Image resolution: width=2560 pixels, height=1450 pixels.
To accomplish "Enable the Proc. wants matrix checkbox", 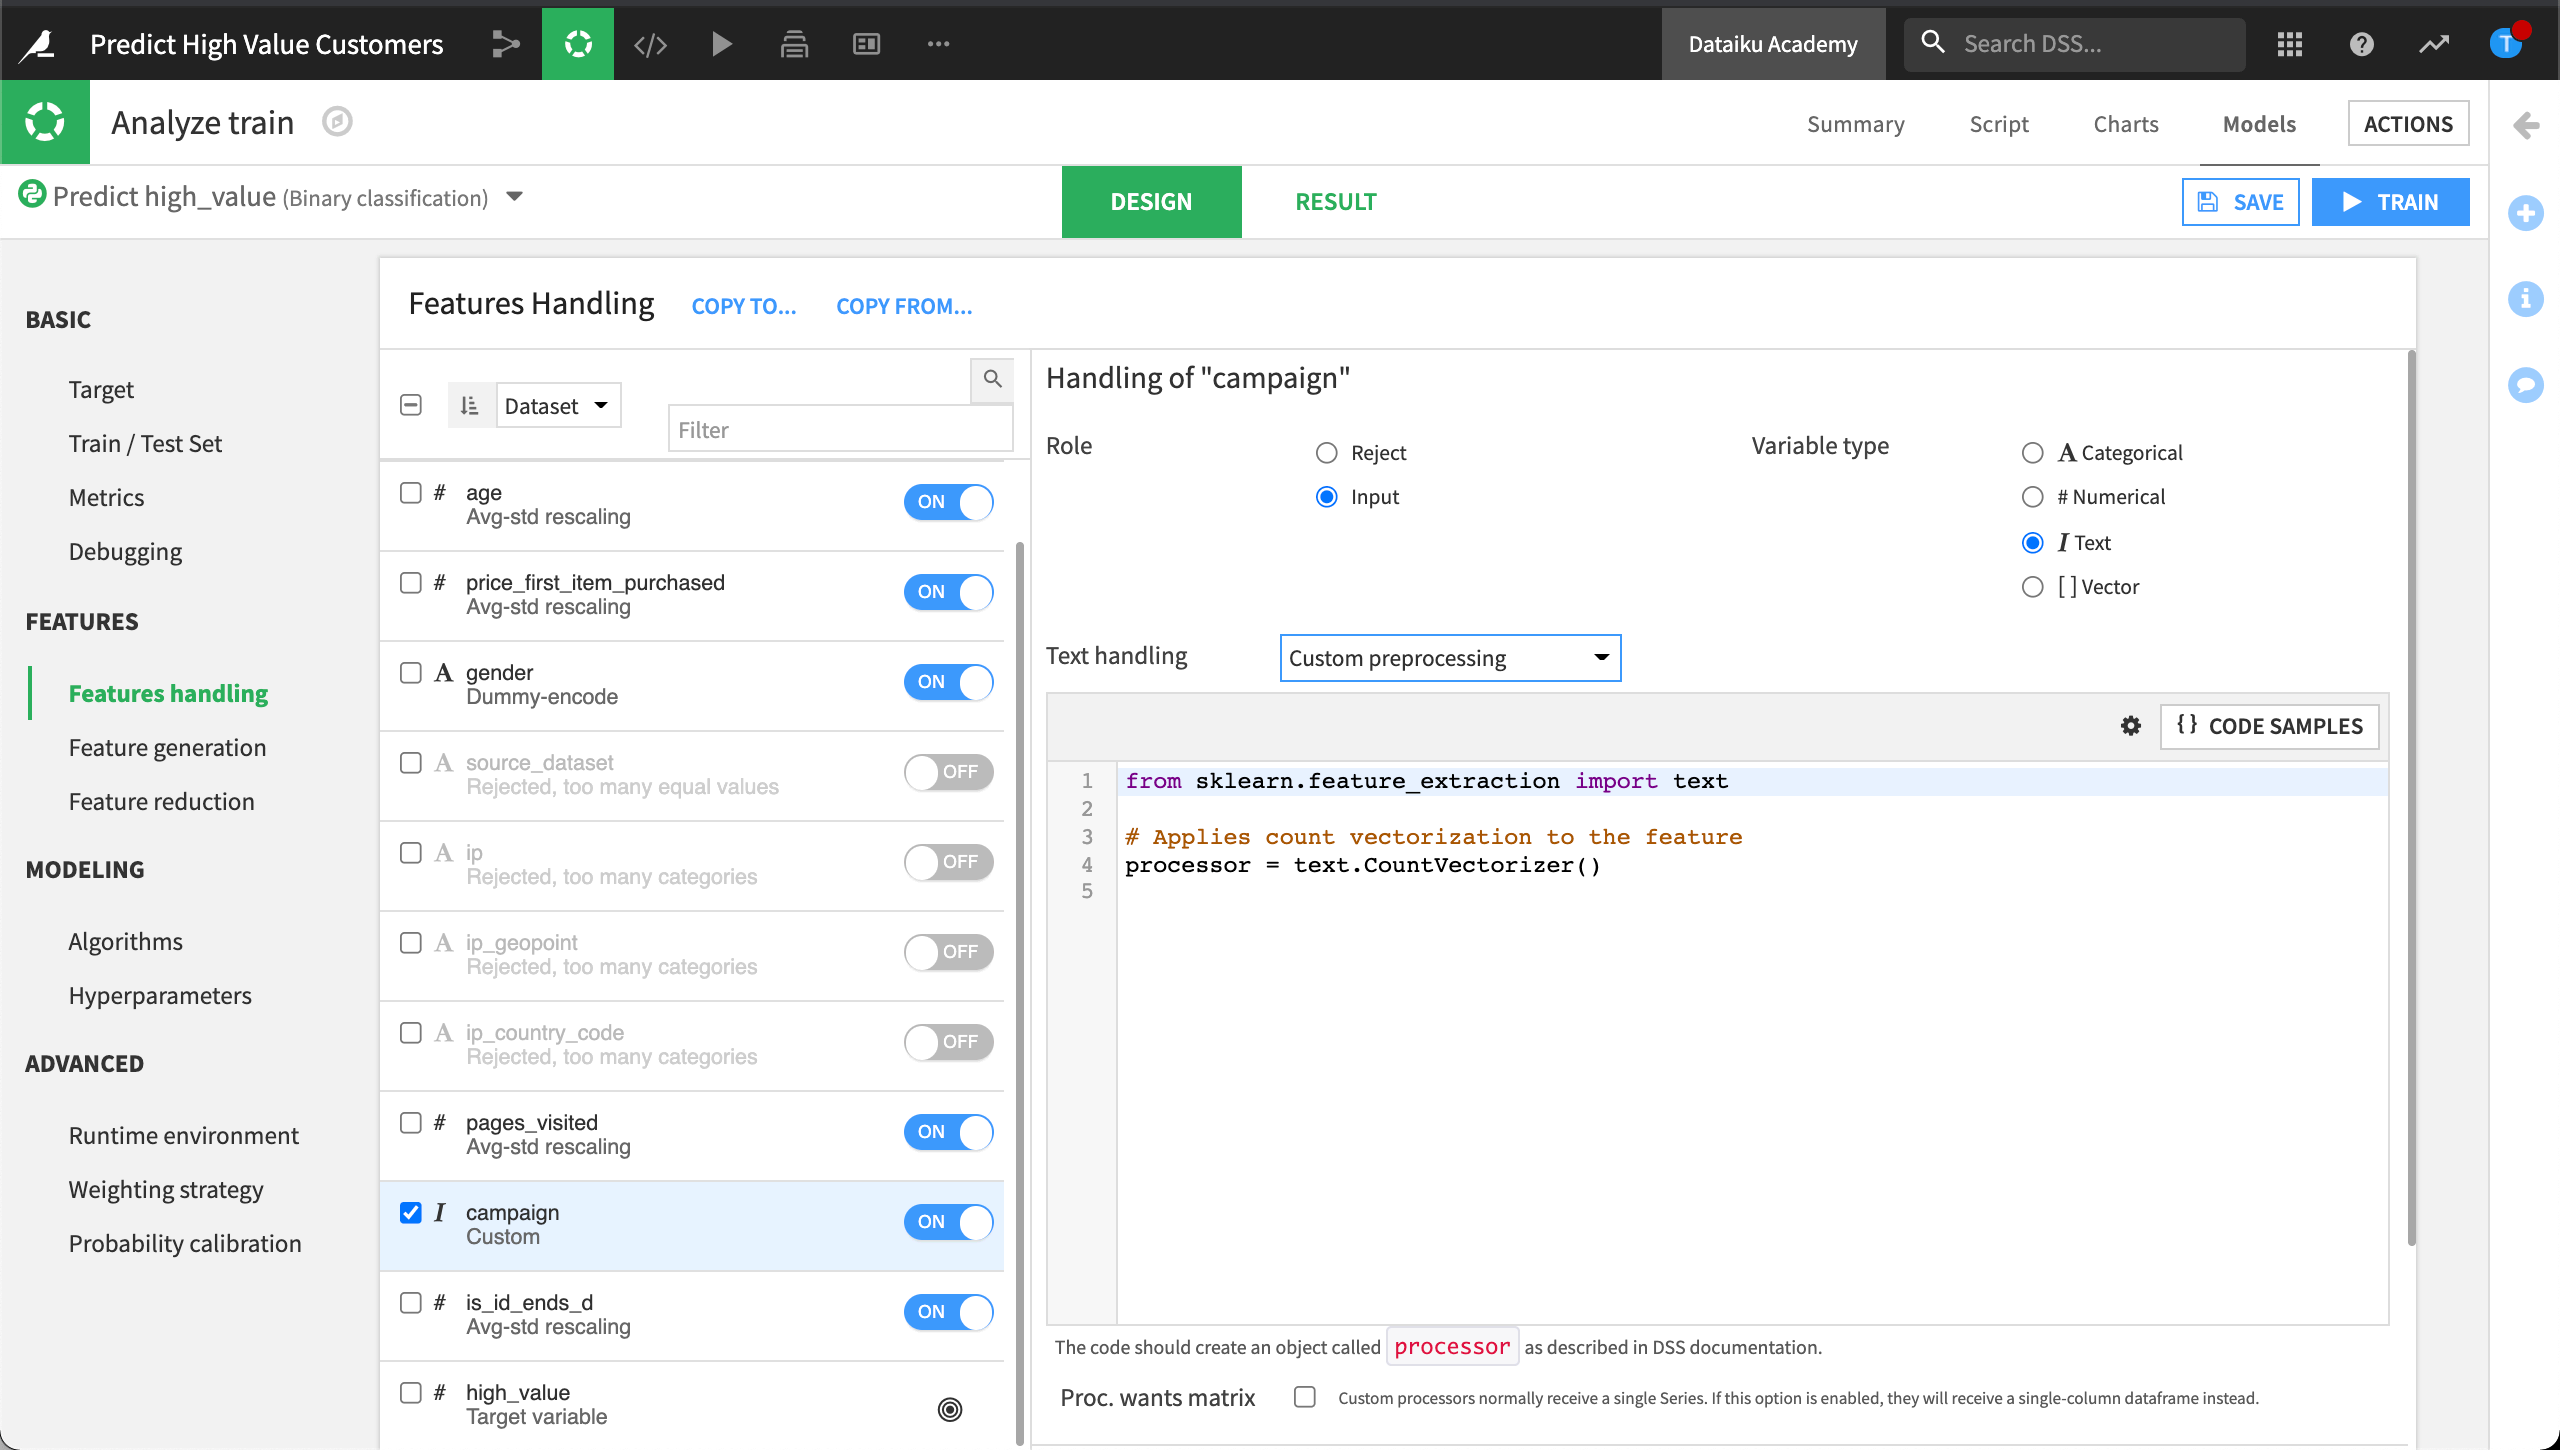I will [x=1305, y=1397].
